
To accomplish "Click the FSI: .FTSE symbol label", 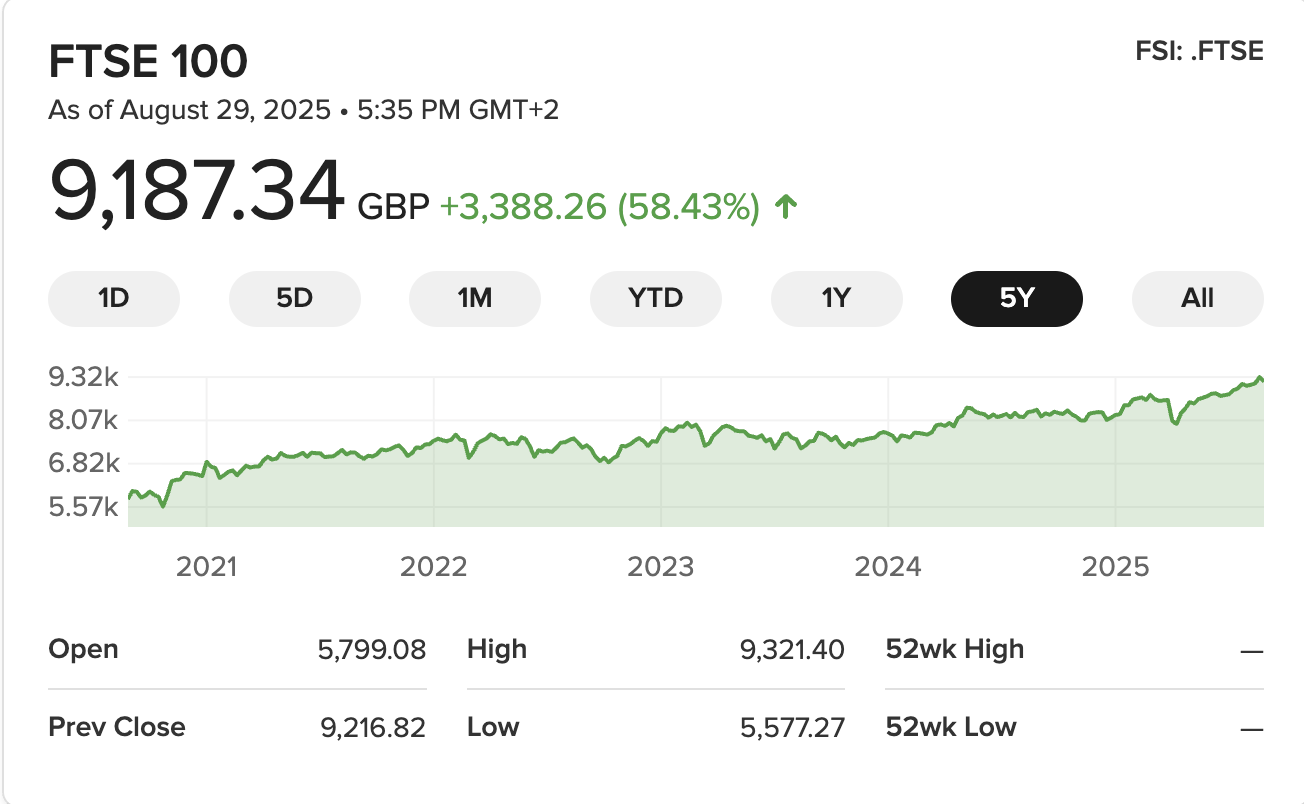I will click(1199, 51).
